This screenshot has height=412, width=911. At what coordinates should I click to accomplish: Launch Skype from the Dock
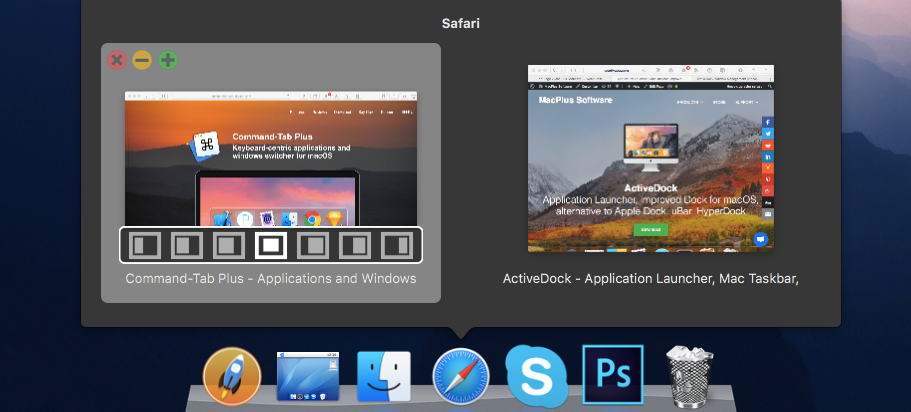(x=536, y=376)
